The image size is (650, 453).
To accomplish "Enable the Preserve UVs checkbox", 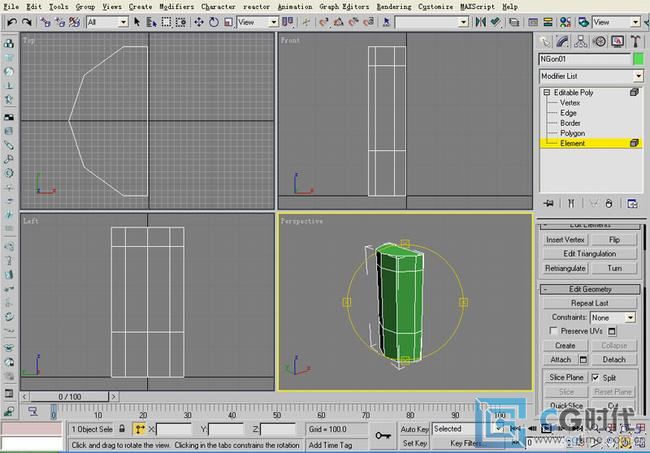I will (x=553, y=331).
